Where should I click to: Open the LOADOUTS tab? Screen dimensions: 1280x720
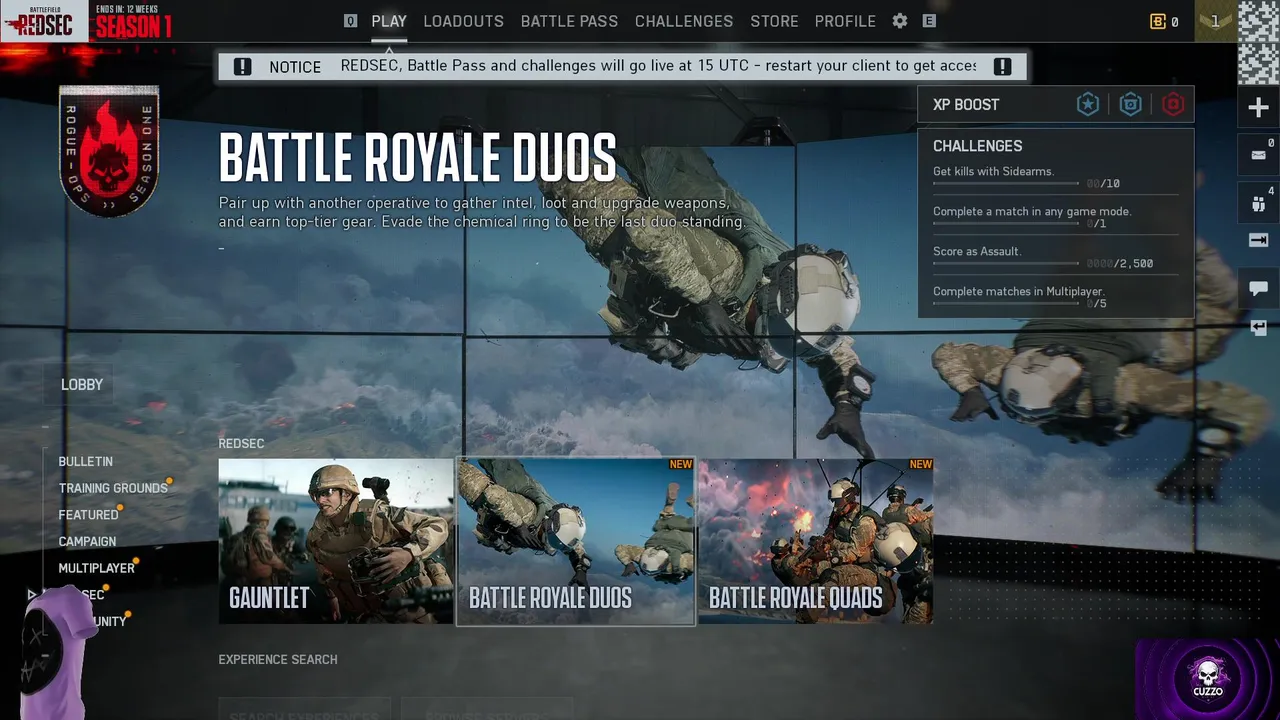(x=463, y=21)
